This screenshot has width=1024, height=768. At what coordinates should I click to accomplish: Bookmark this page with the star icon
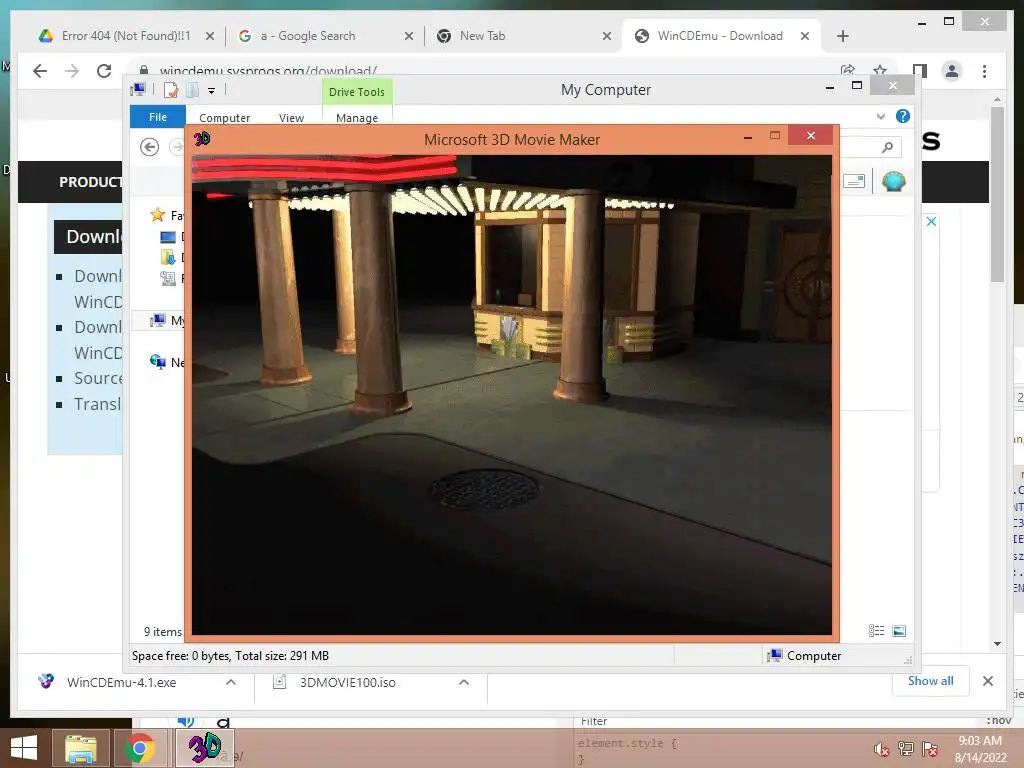point(880,69)
